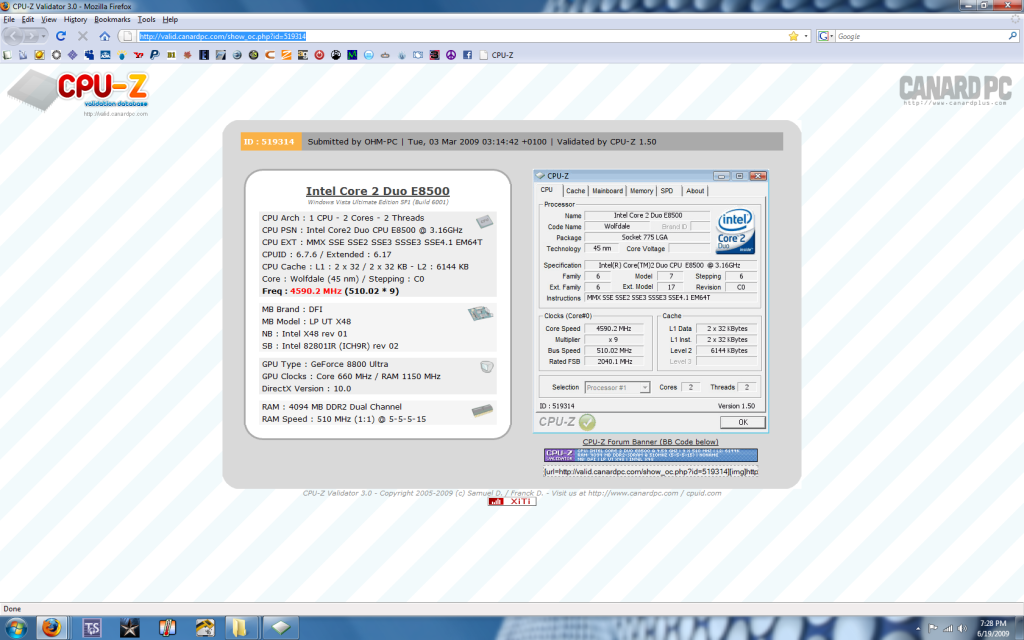Open the Tools menu
The width and height of the screenshot is (1024, 640).
click(x=146, y=19)
